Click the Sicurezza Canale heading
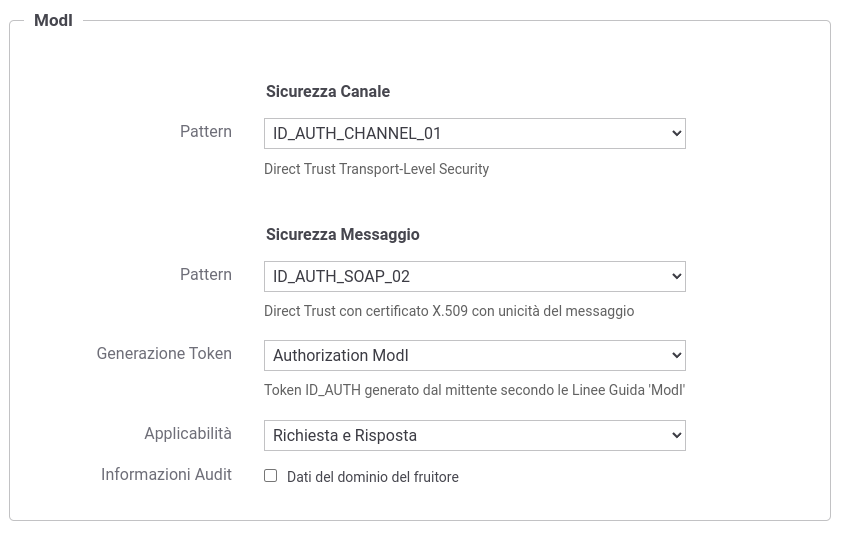 coord(328,91)
